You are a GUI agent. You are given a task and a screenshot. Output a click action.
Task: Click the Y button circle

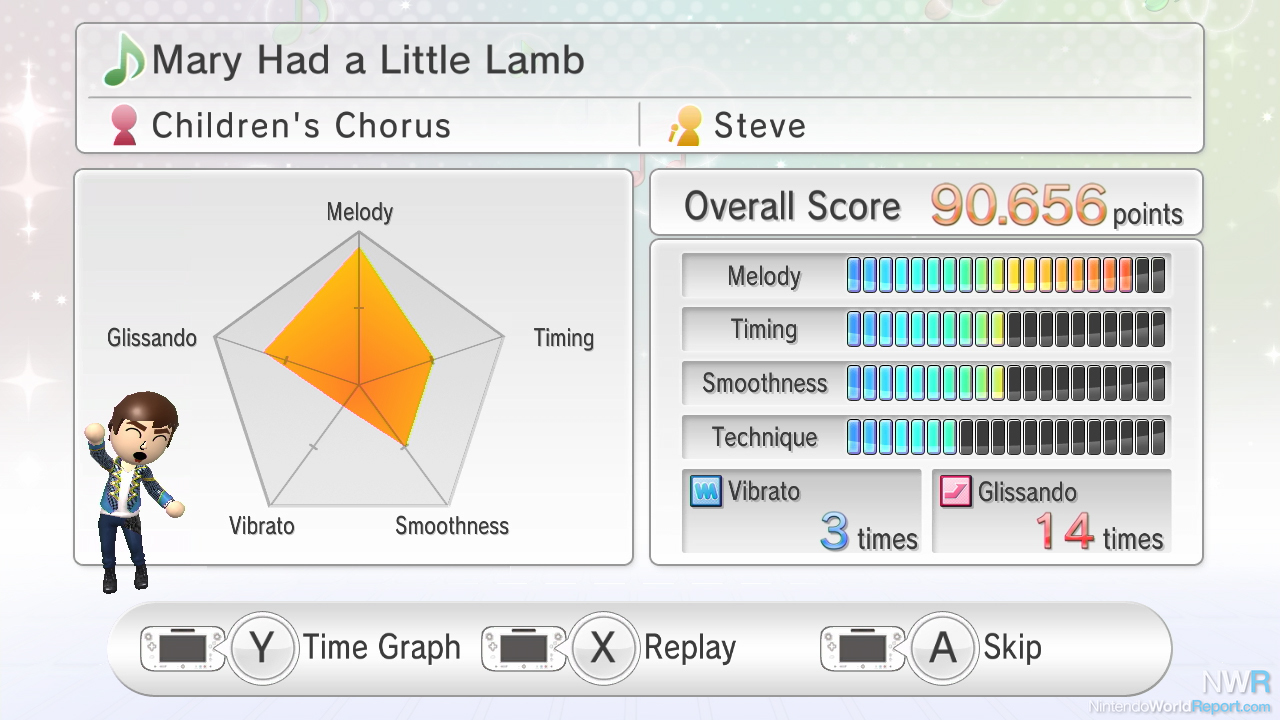coord(262,648)
